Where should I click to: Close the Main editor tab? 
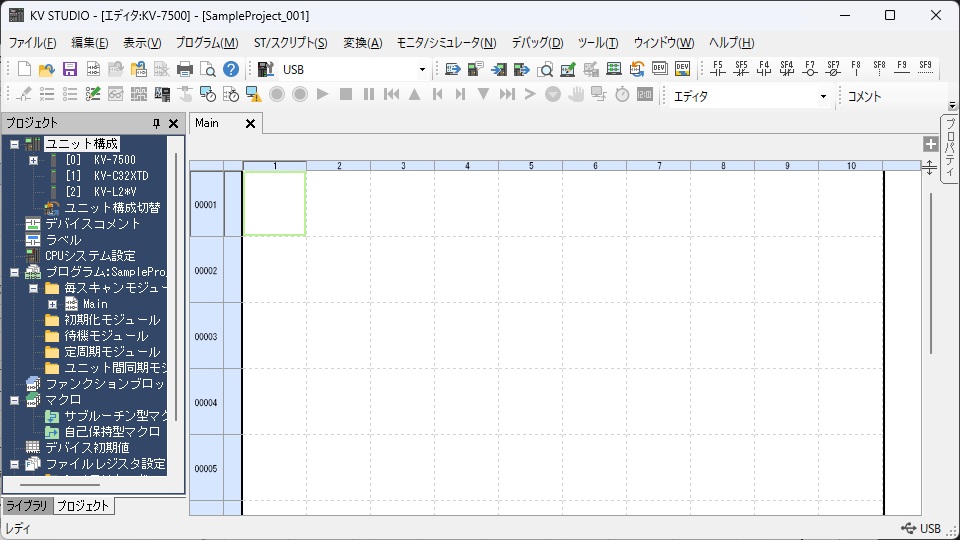point(250,124)
